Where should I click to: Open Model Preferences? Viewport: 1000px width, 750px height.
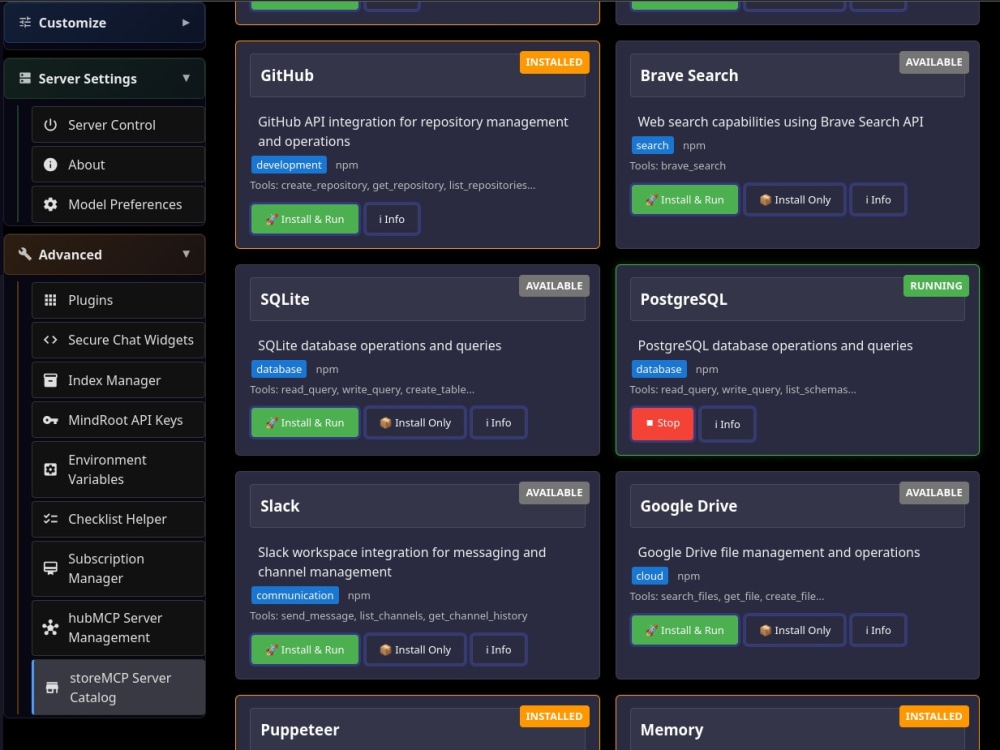pos(118,204)
